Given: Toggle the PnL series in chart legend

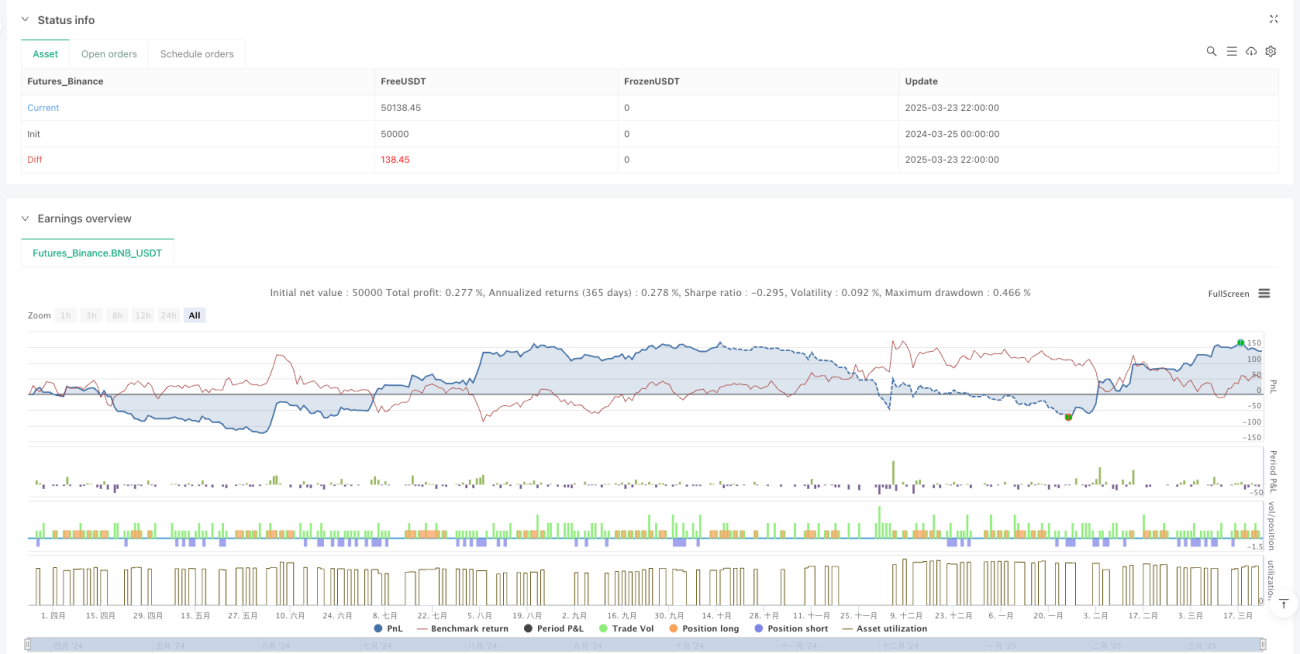Looking at the screenshot, I should (388, 628).
